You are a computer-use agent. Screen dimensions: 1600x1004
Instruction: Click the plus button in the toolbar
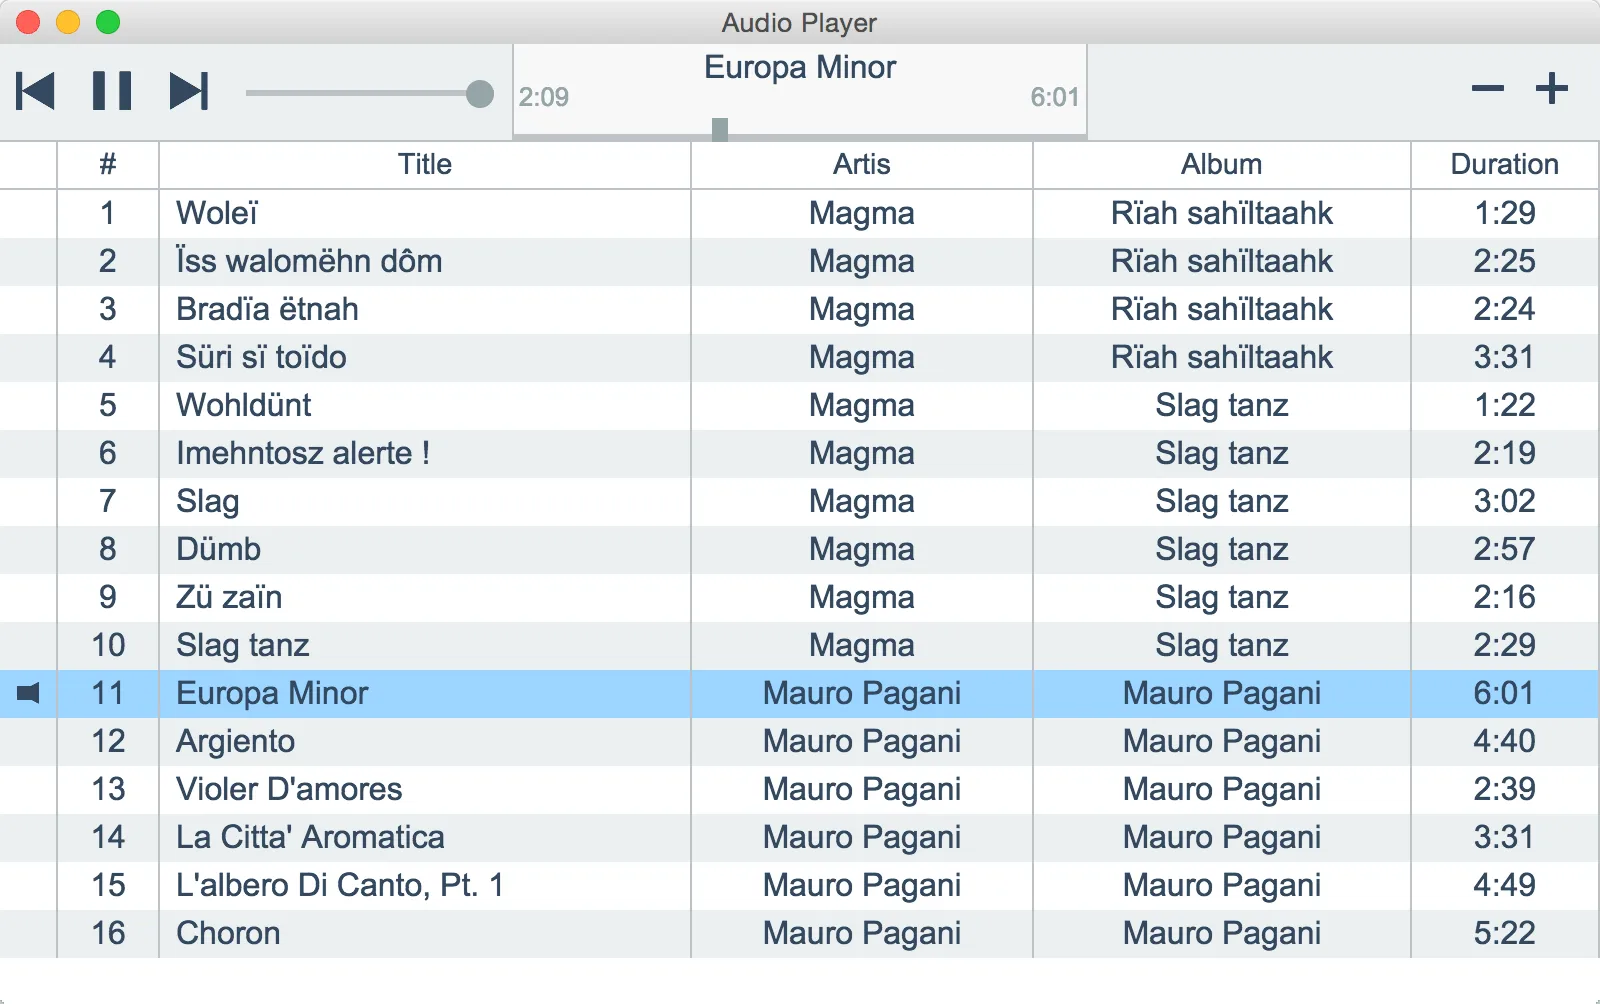[x=1551, y=89]
